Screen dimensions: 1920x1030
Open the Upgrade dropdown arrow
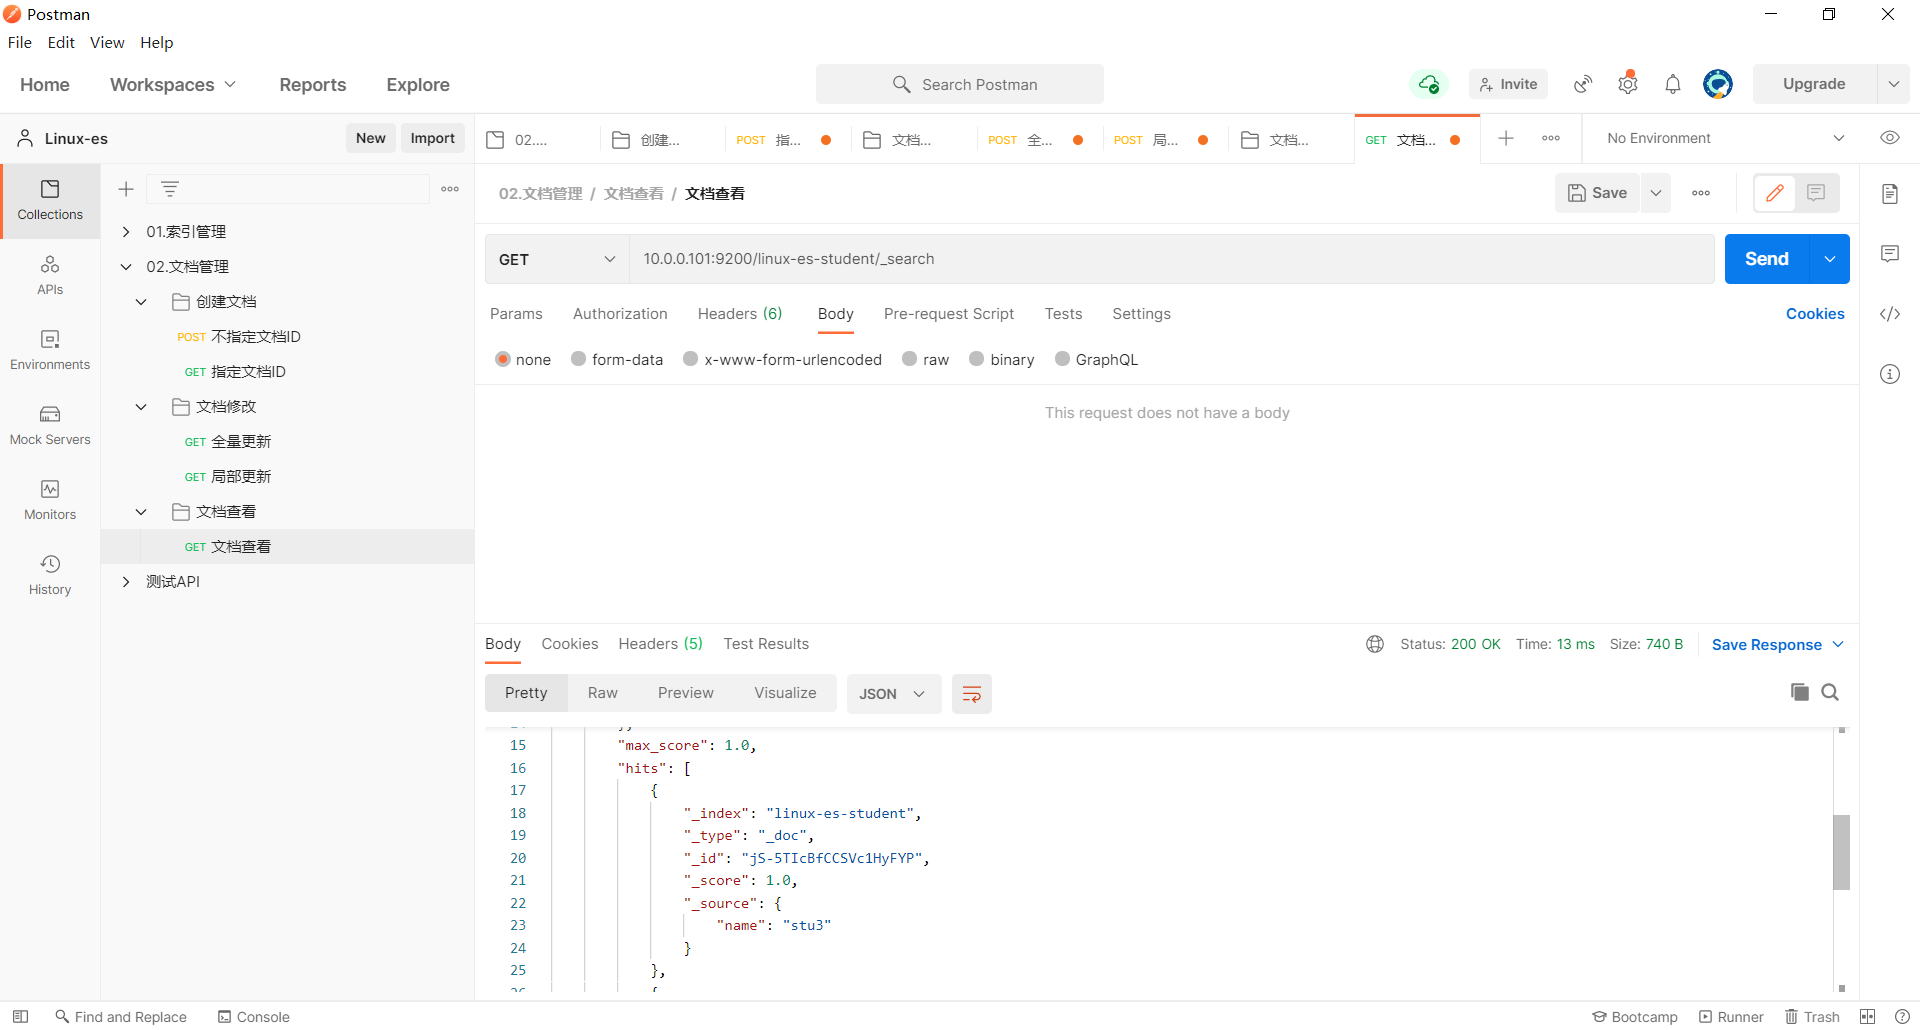click(x=1894, y=84)
